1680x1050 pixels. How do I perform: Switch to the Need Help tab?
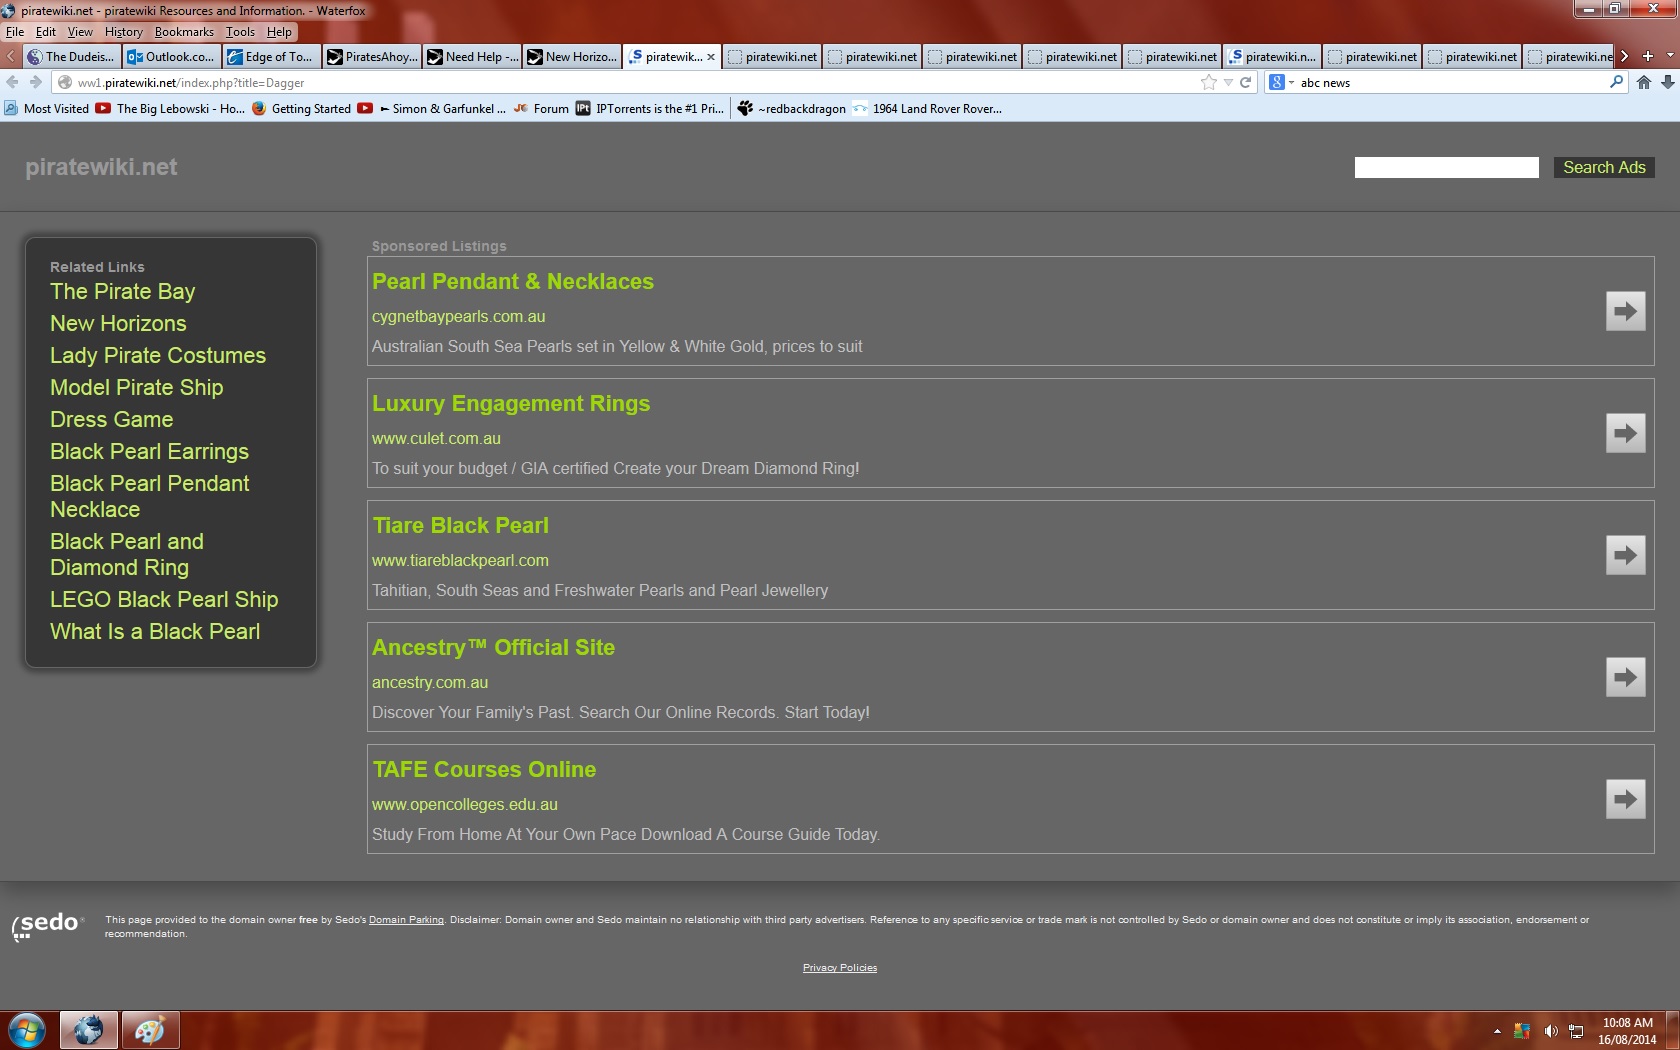pos(471,56)
